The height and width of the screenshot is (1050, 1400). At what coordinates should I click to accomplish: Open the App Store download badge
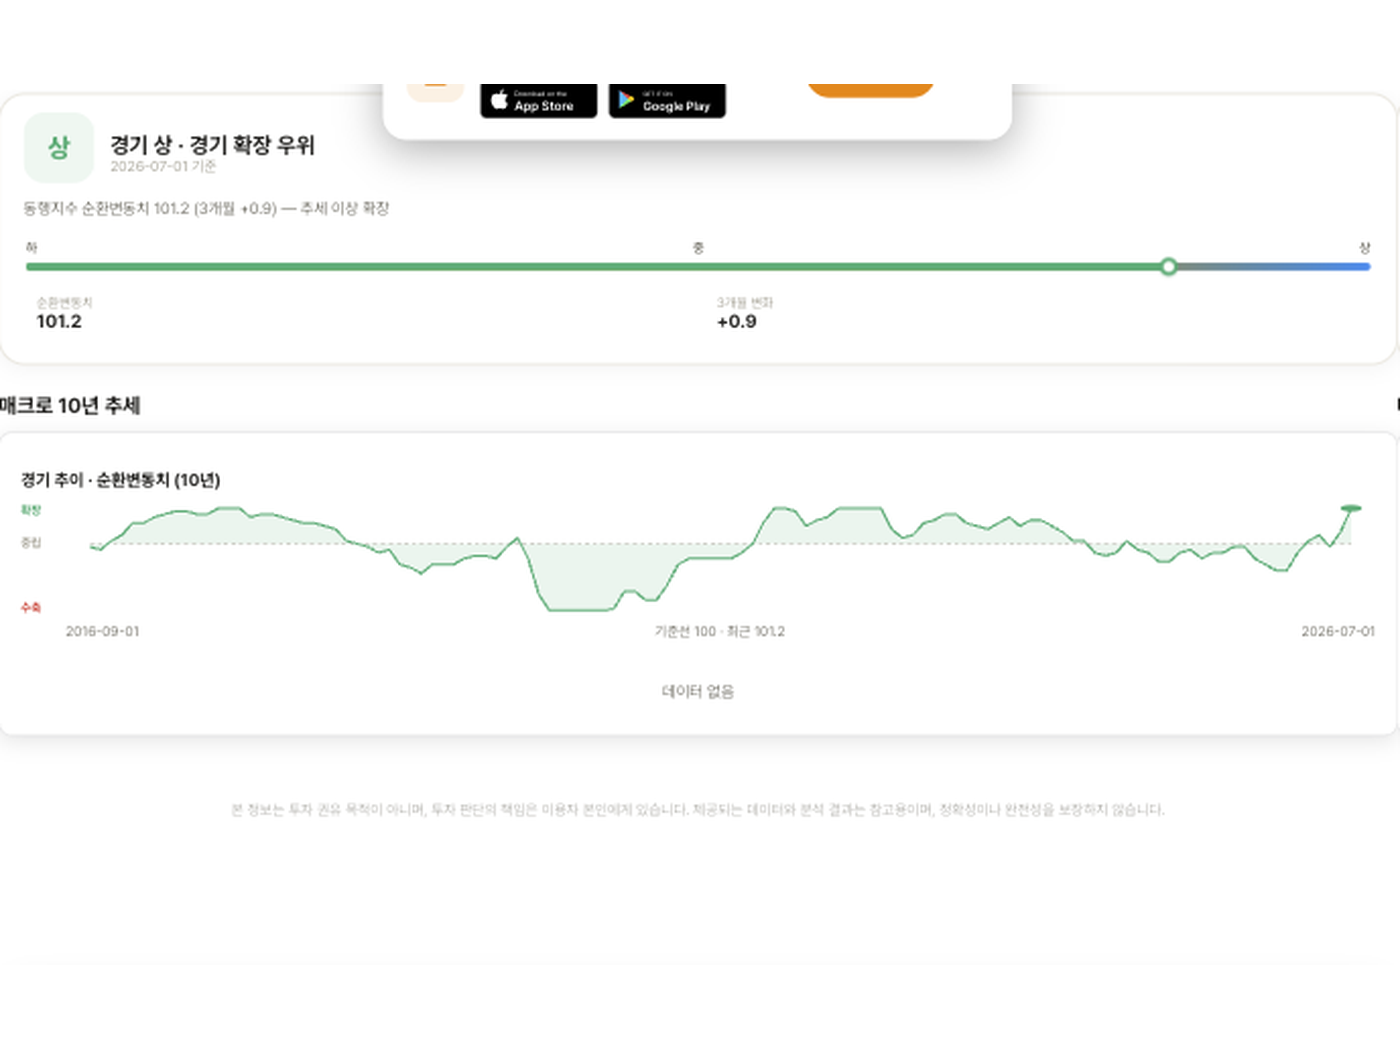point(538,101)
